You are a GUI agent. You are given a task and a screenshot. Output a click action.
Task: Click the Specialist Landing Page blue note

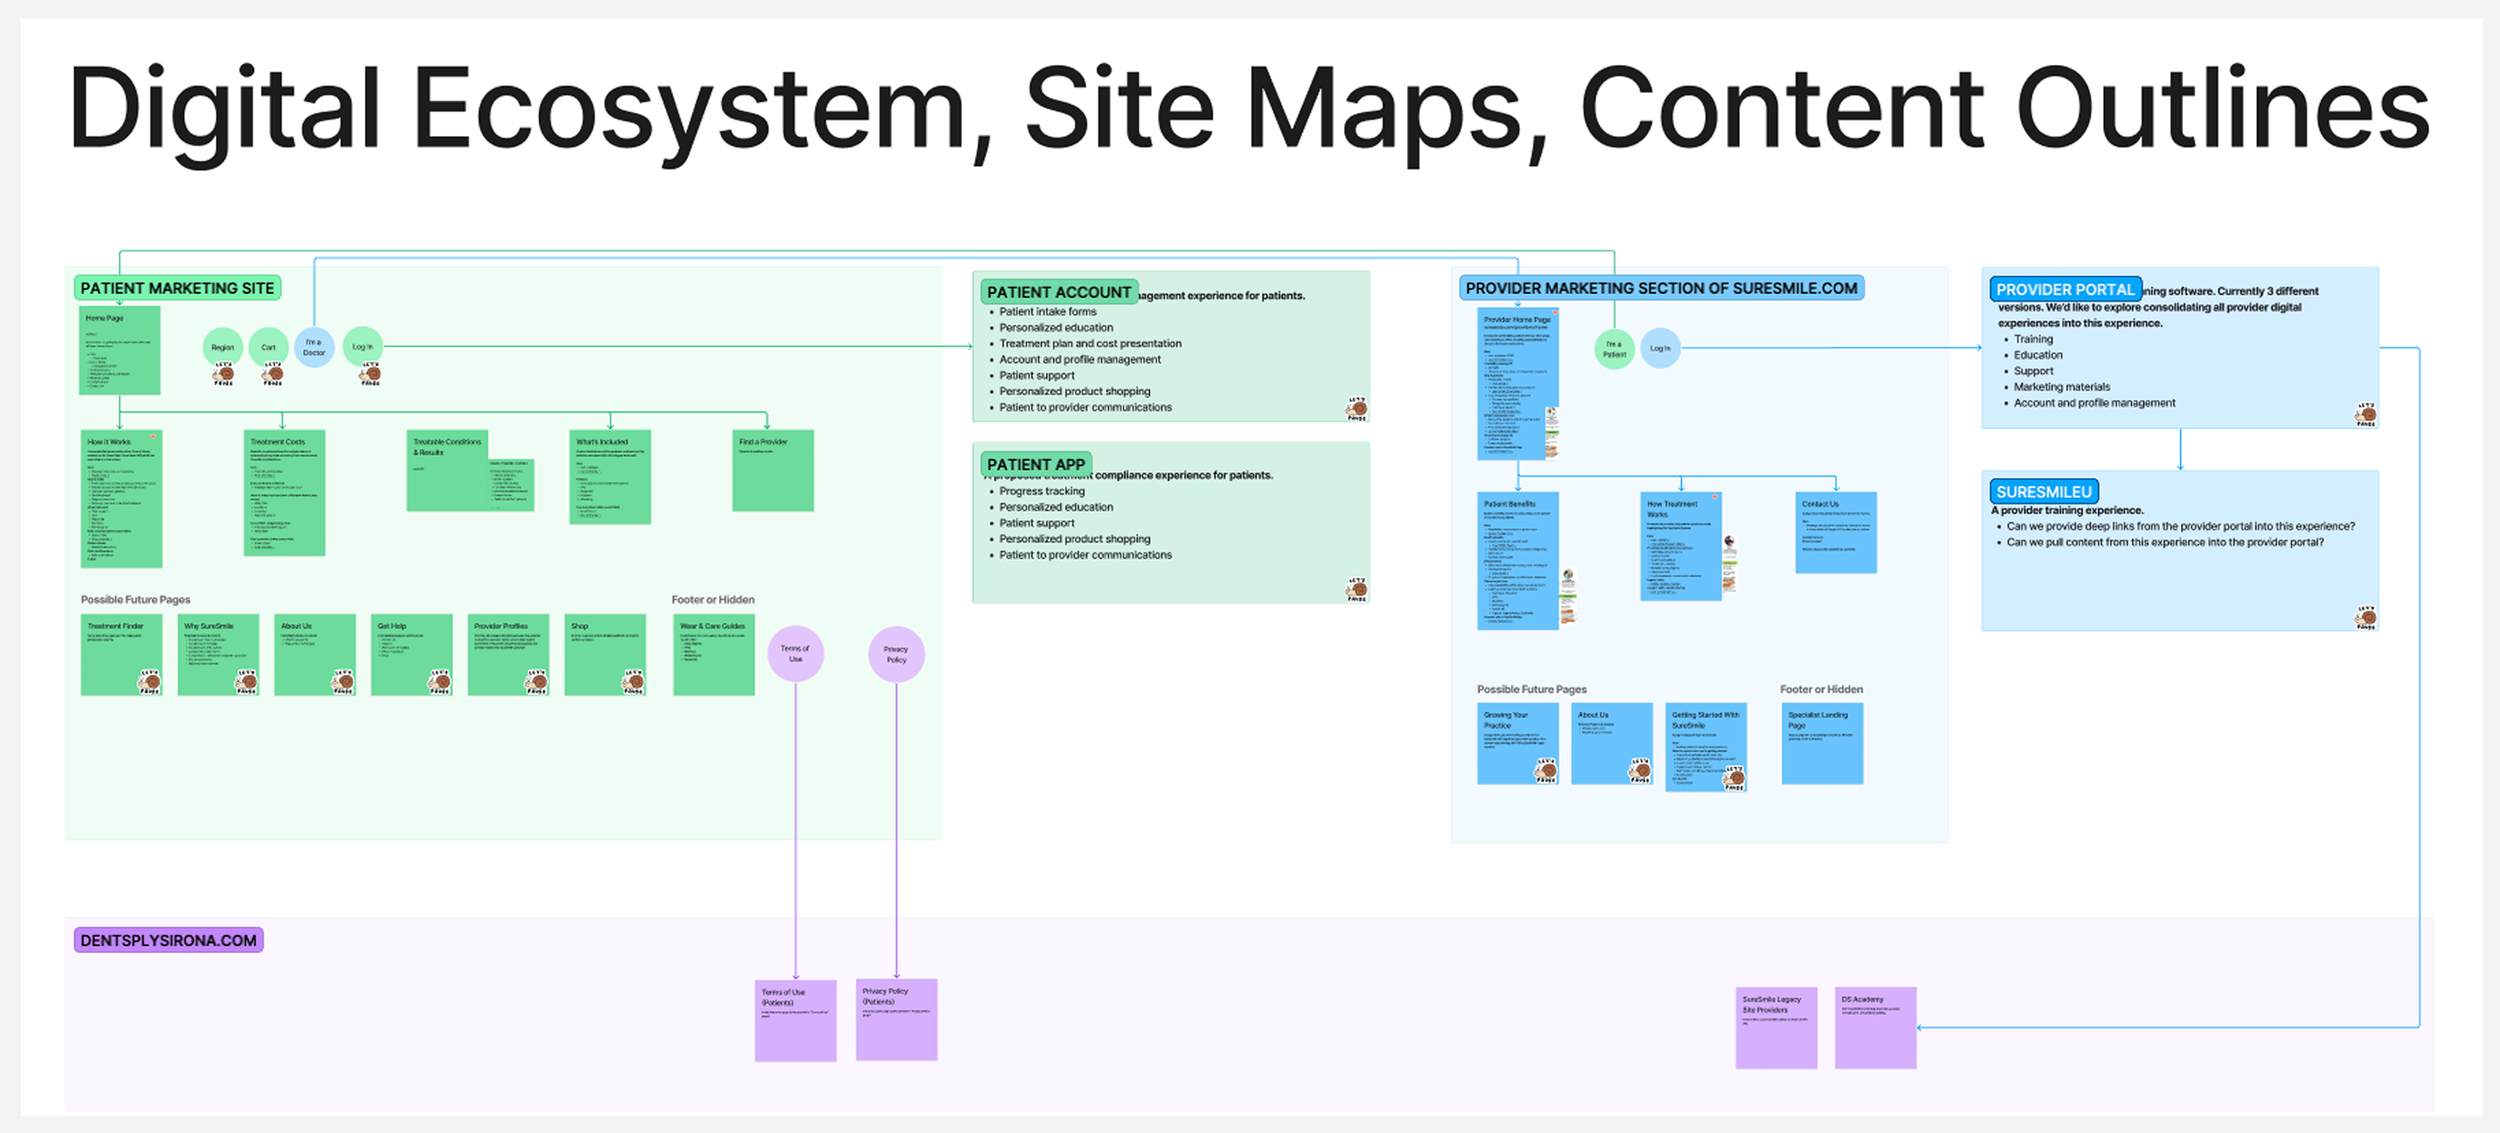(1821, 743)
